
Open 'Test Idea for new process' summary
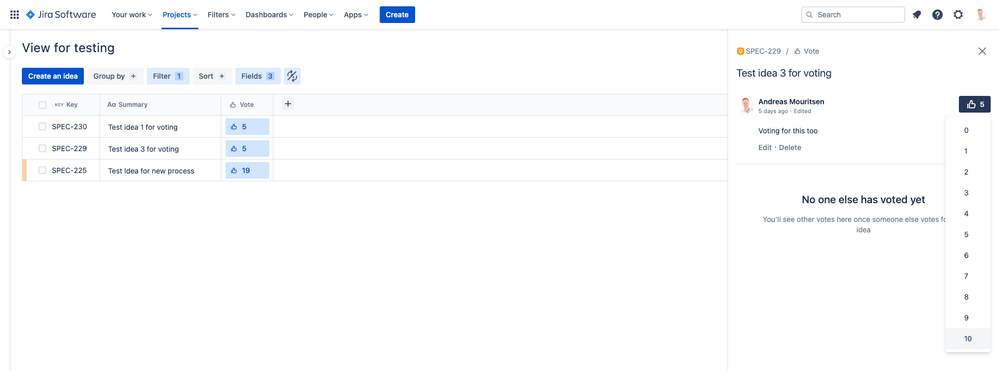click(x=151, y=170)
